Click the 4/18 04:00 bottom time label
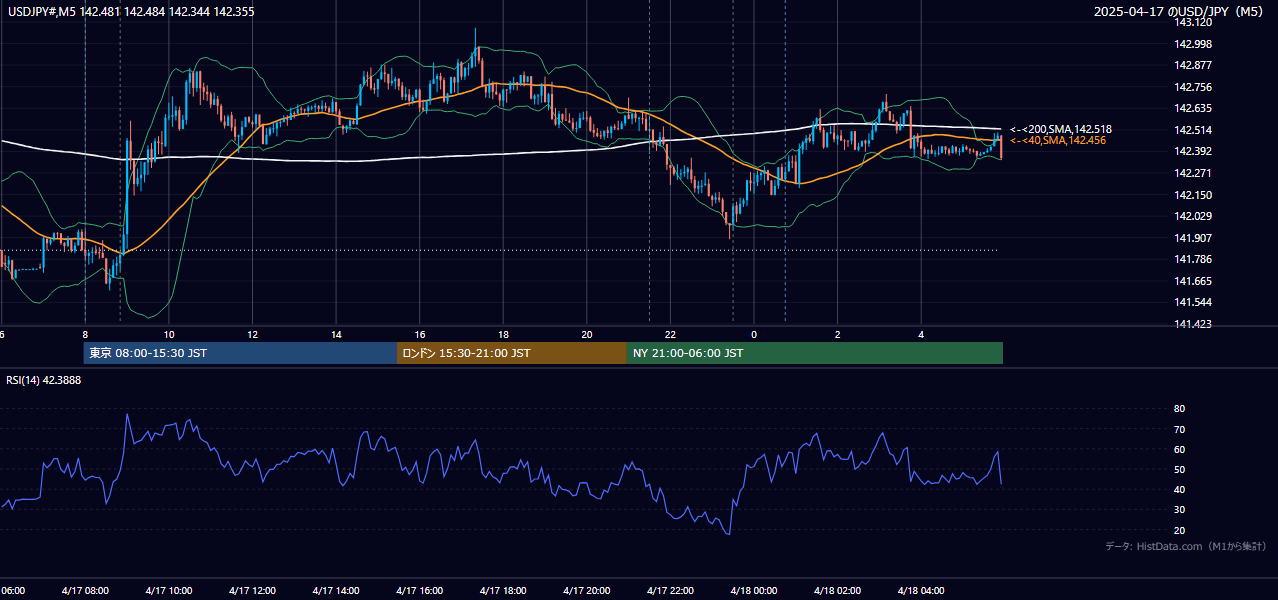1278x600 pixels. (921, 590)
